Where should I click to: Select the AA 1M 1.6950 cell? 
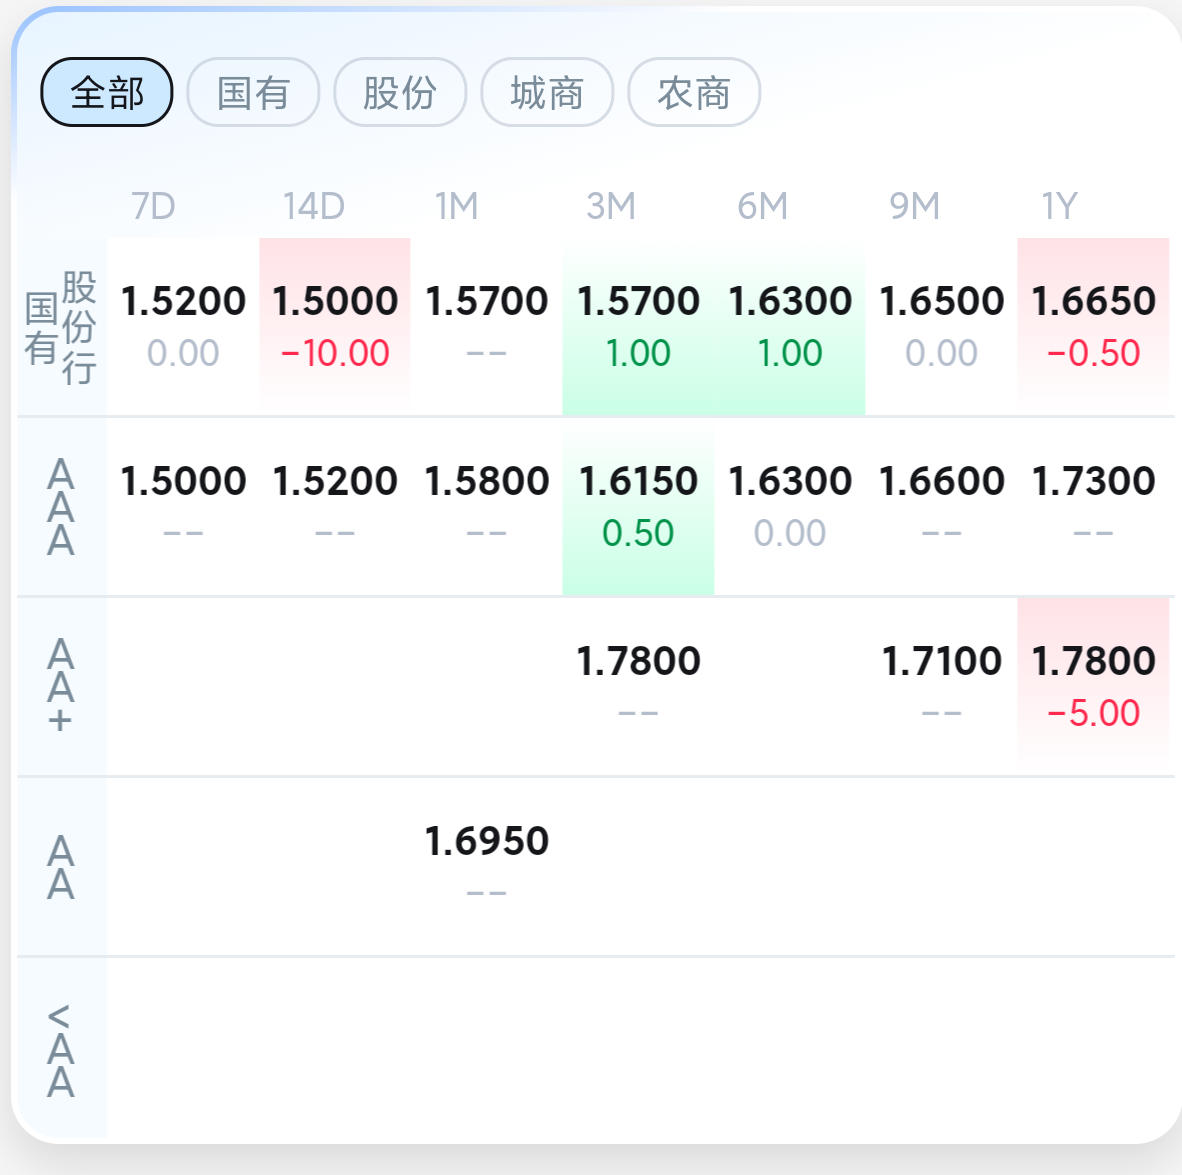click(x=486, y=866)
